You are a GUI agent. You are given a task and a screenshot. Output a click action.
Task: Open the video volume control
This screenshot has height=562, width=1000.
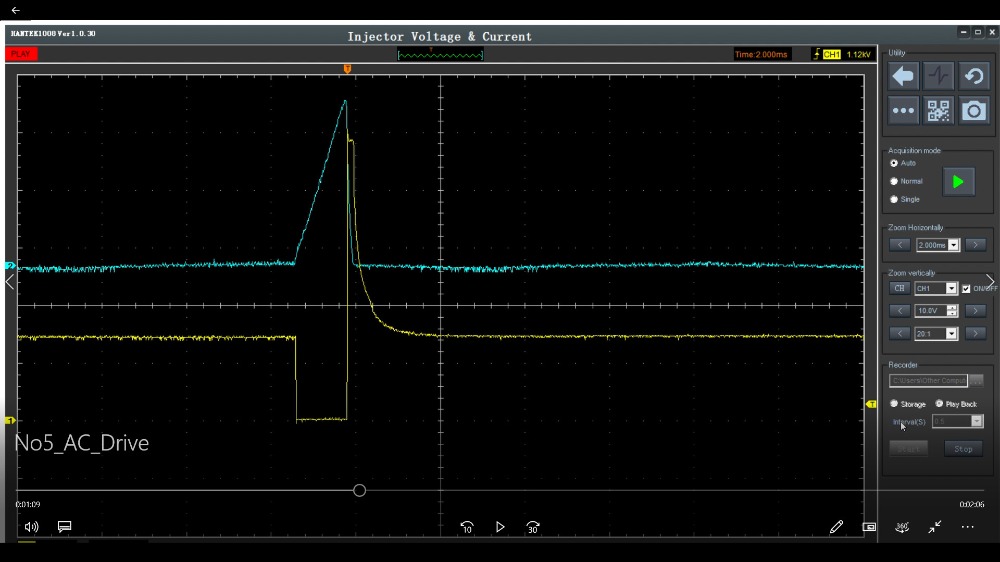31,527
